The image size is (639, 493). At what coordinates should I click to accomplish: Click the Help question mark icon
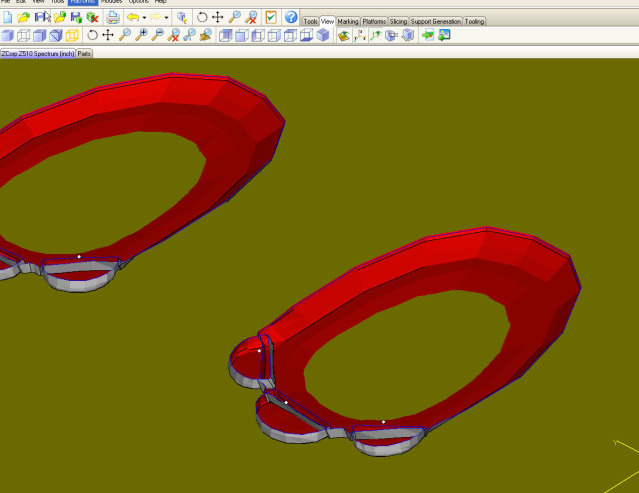coord(291,18)
